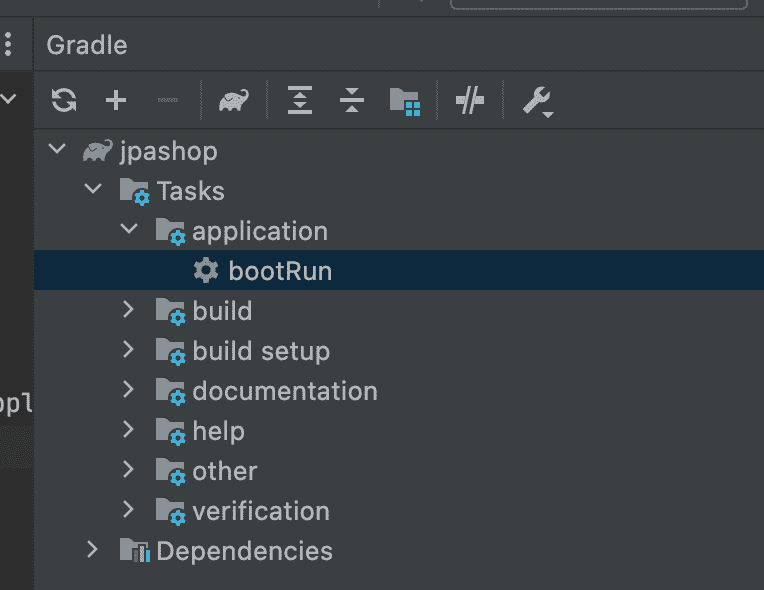Click the chevron in the left strip
The width and height of the screenshot is (764, 590).
coord(8,99)
